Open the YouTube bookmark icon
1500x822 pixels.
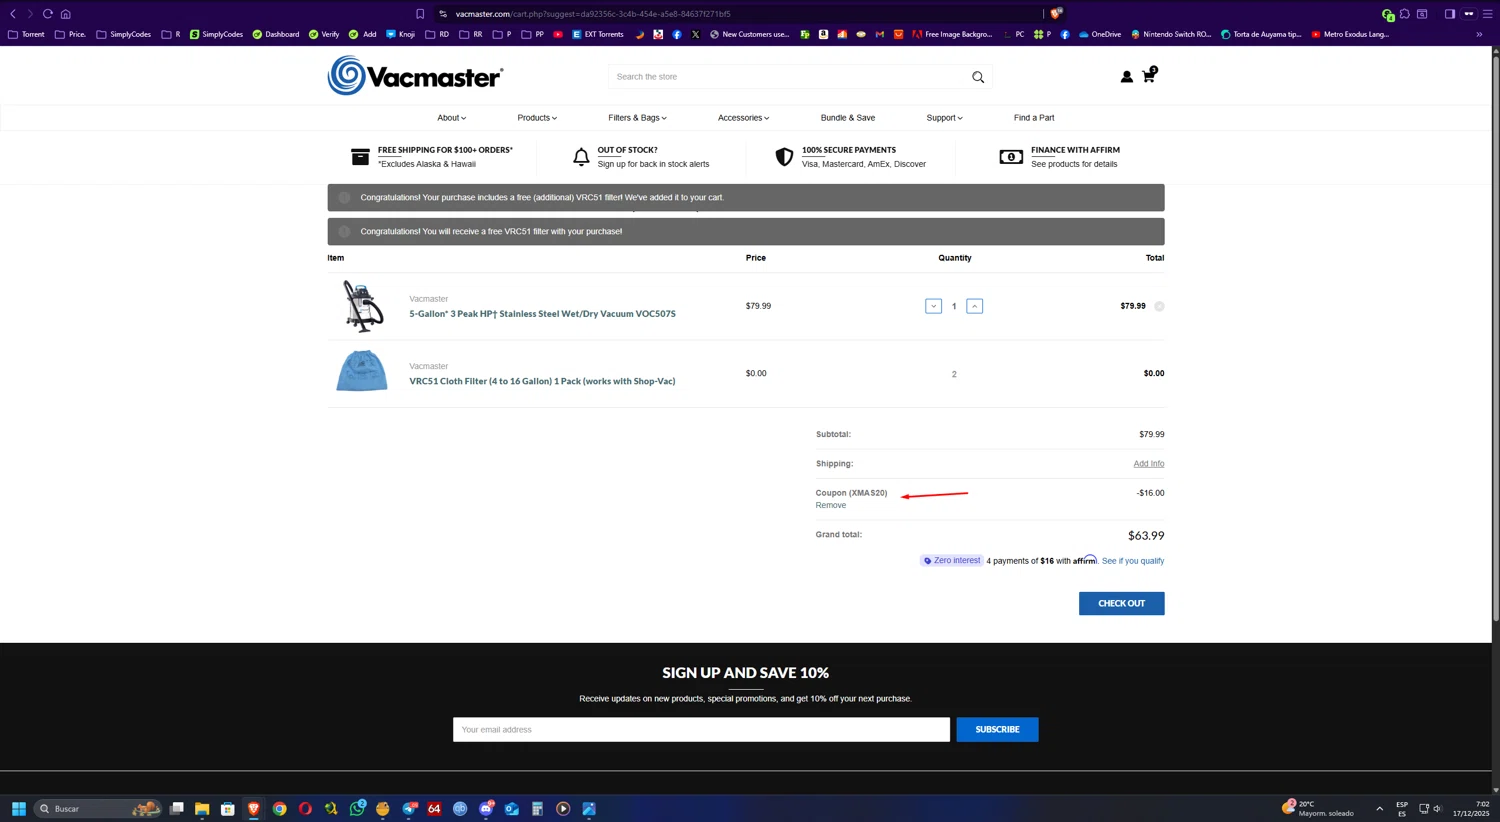558,34
